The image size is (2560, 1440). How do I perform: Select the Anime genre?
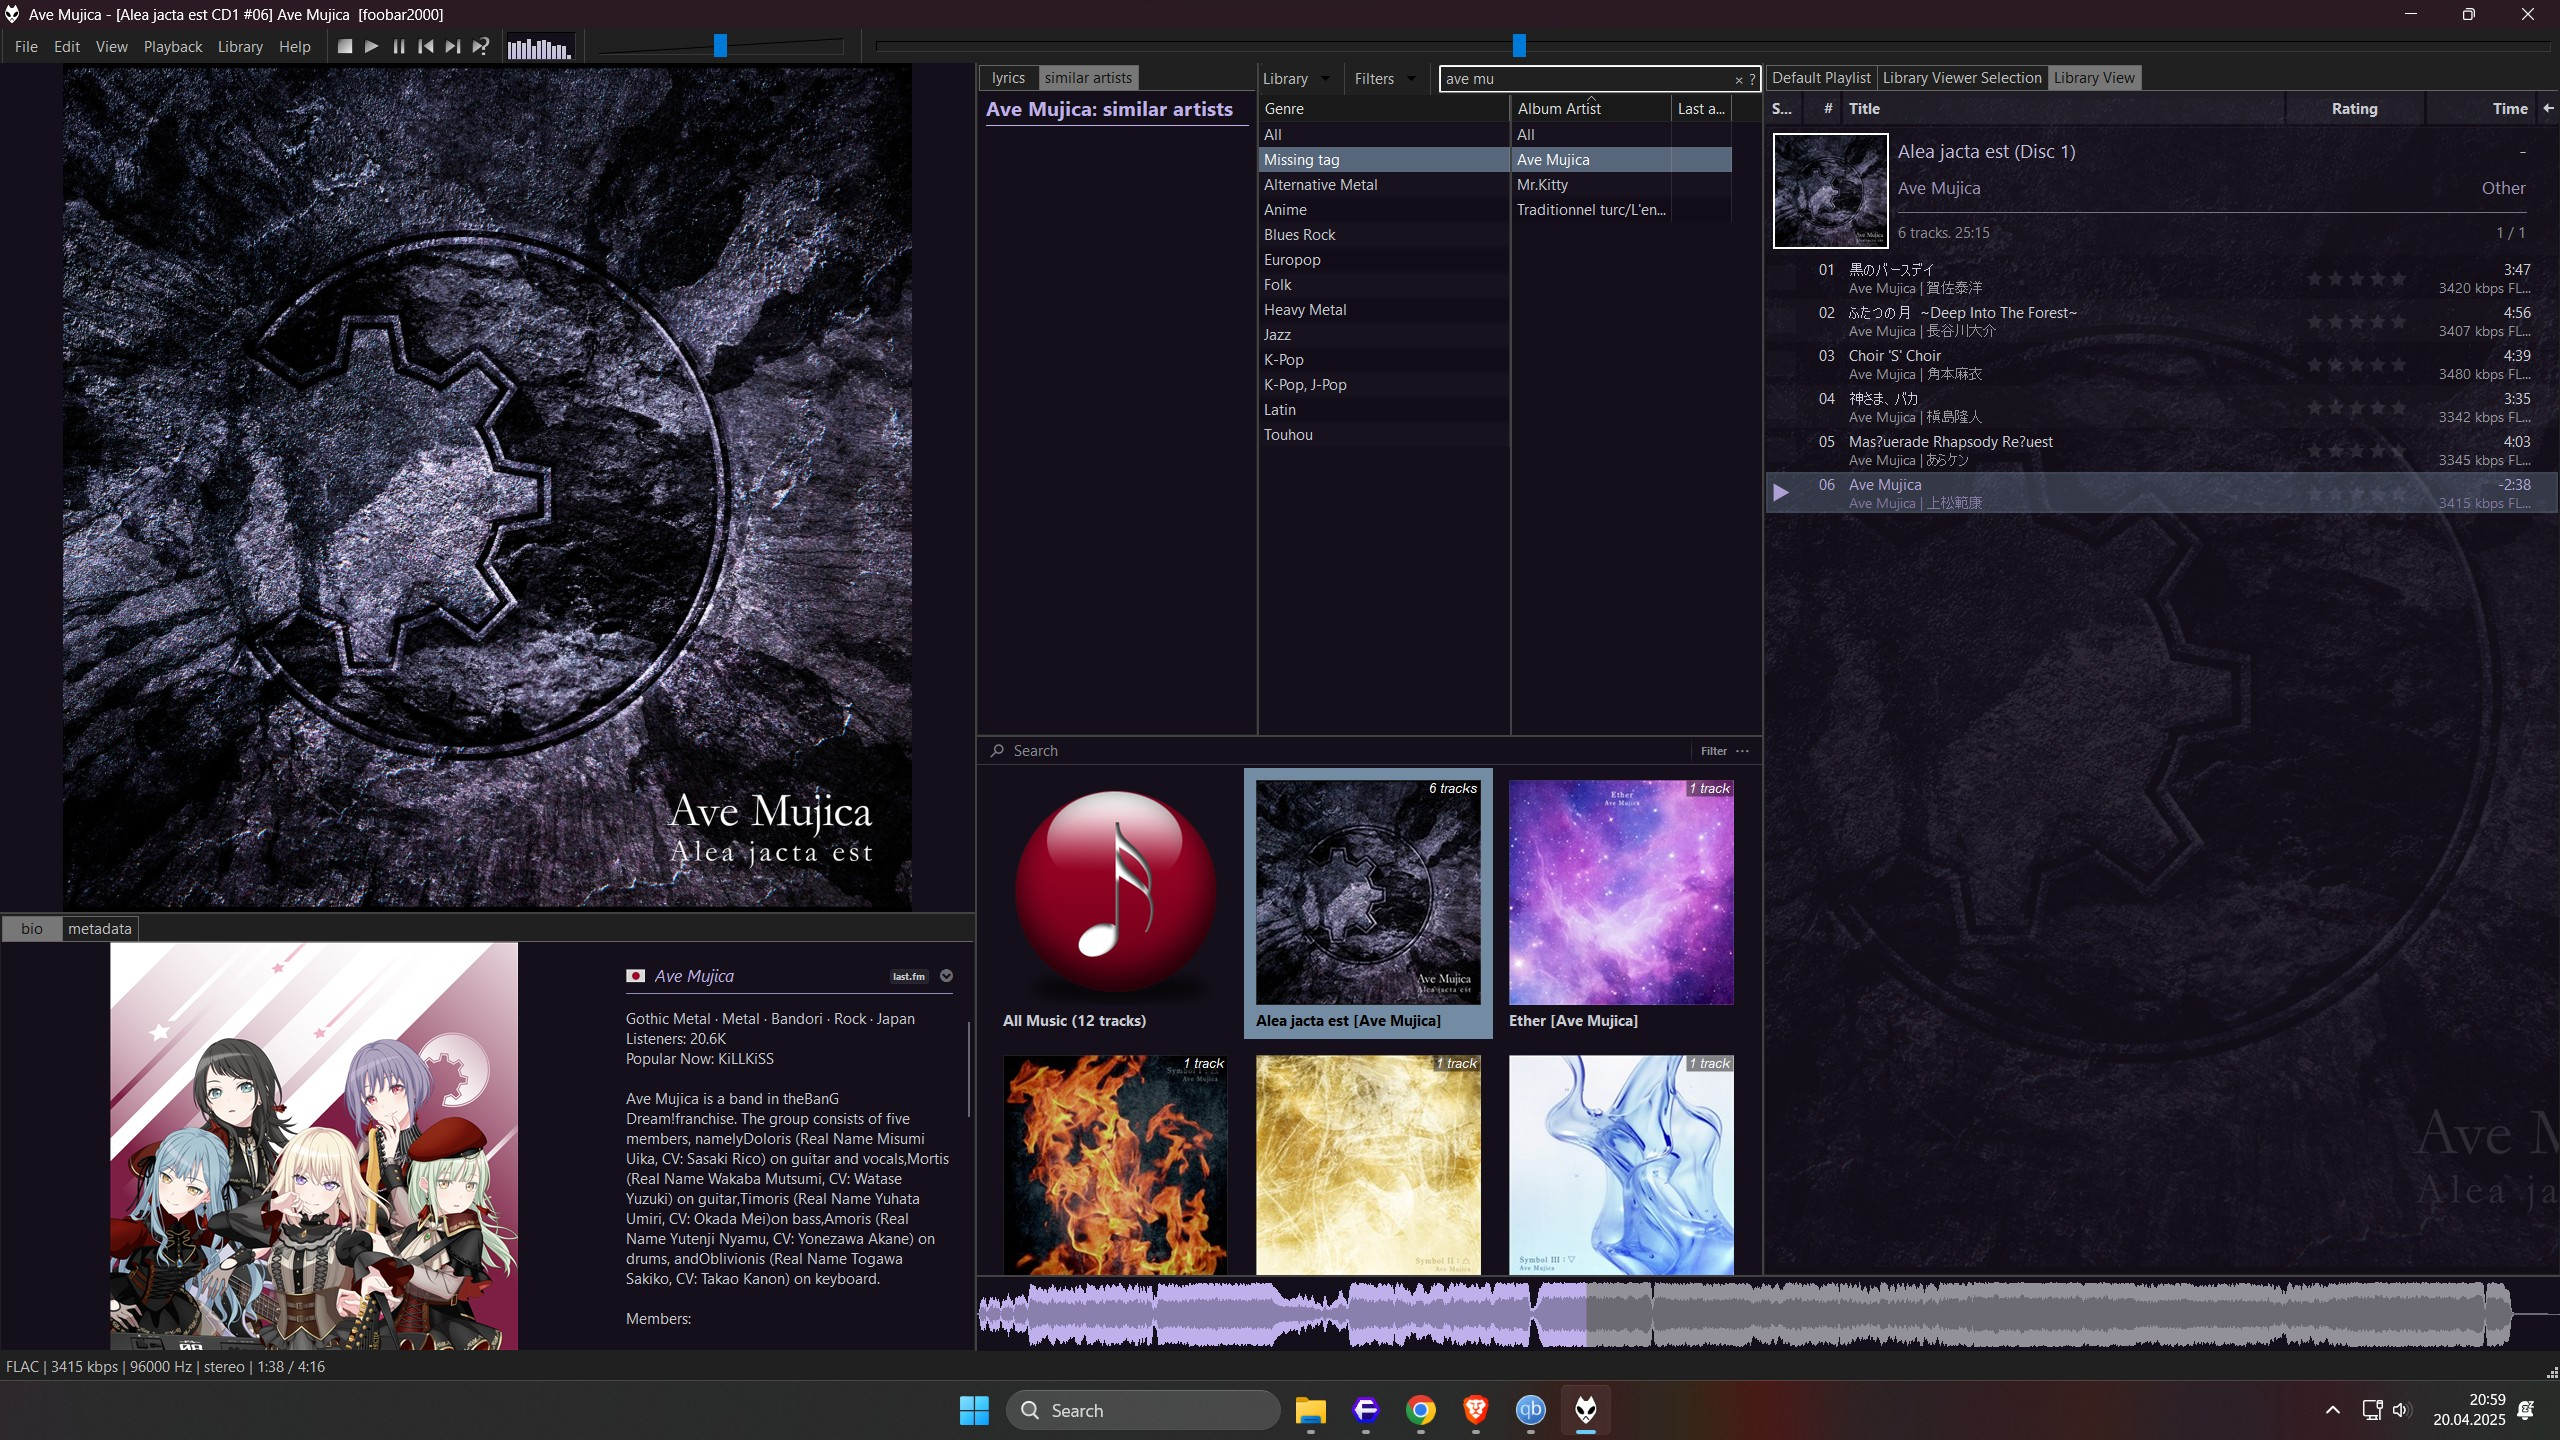(x=1383, y=209)
